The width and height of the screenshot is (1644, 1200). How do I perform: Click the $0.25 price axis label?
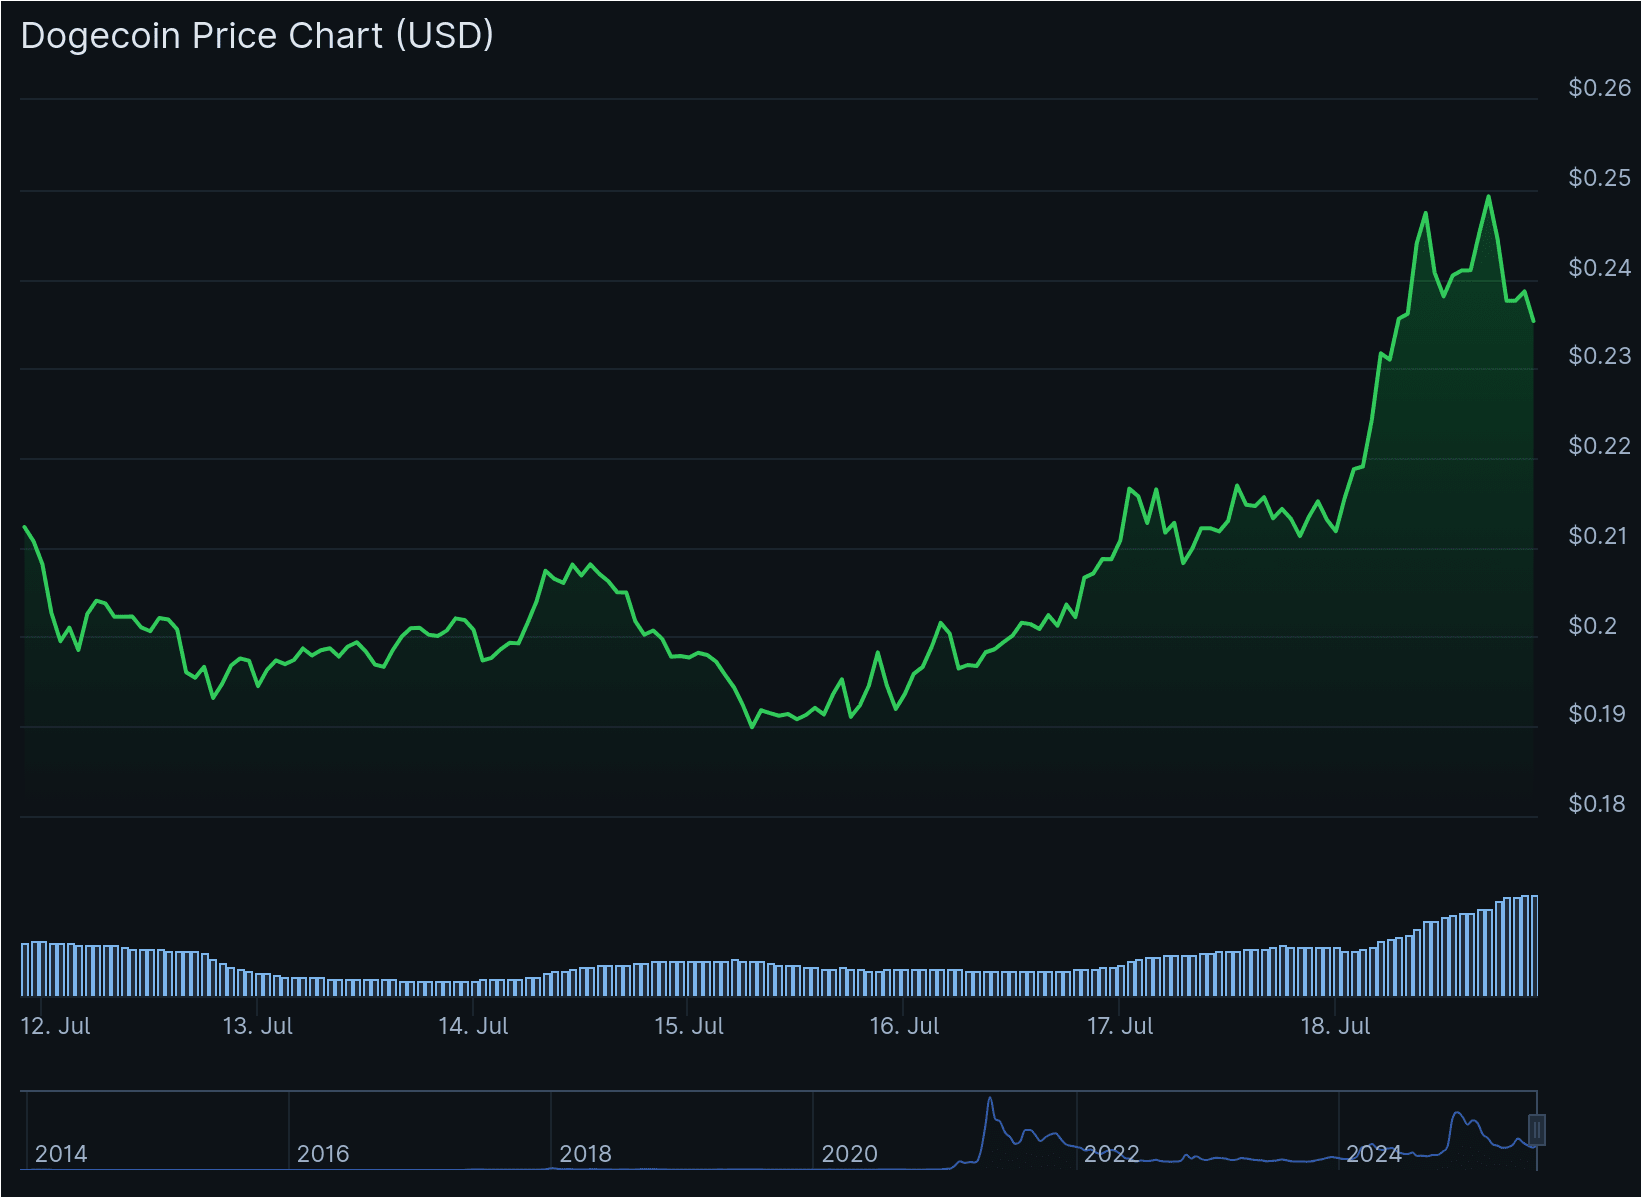pos(1599,178)
